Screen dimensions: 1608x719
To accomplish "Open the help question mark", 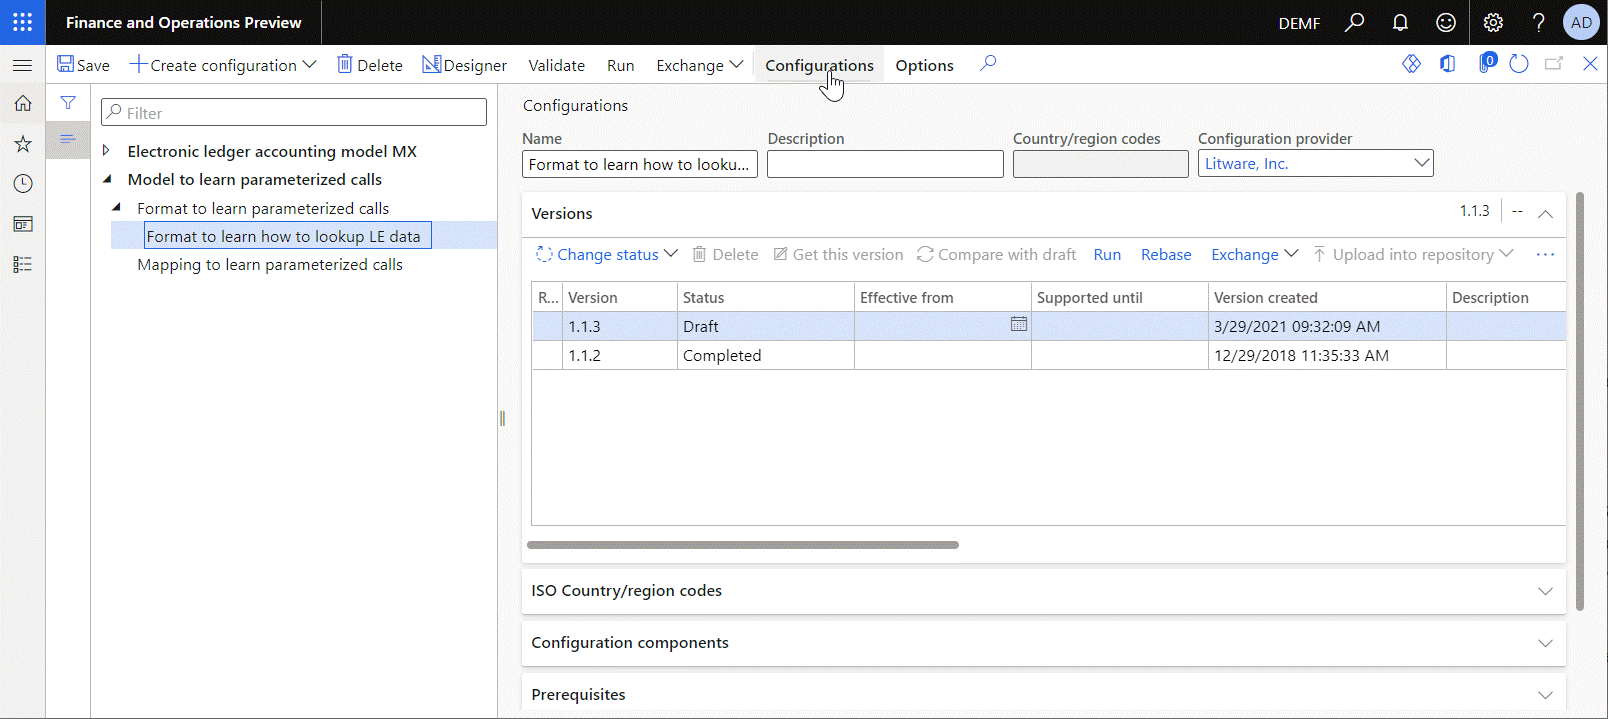I will coord(1538,22).
